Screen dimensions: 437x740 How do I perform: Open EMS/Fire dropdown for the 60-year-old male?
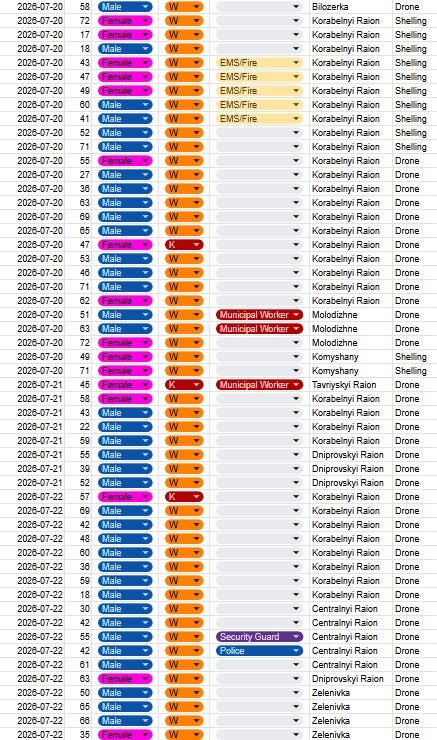coord(259,105)
